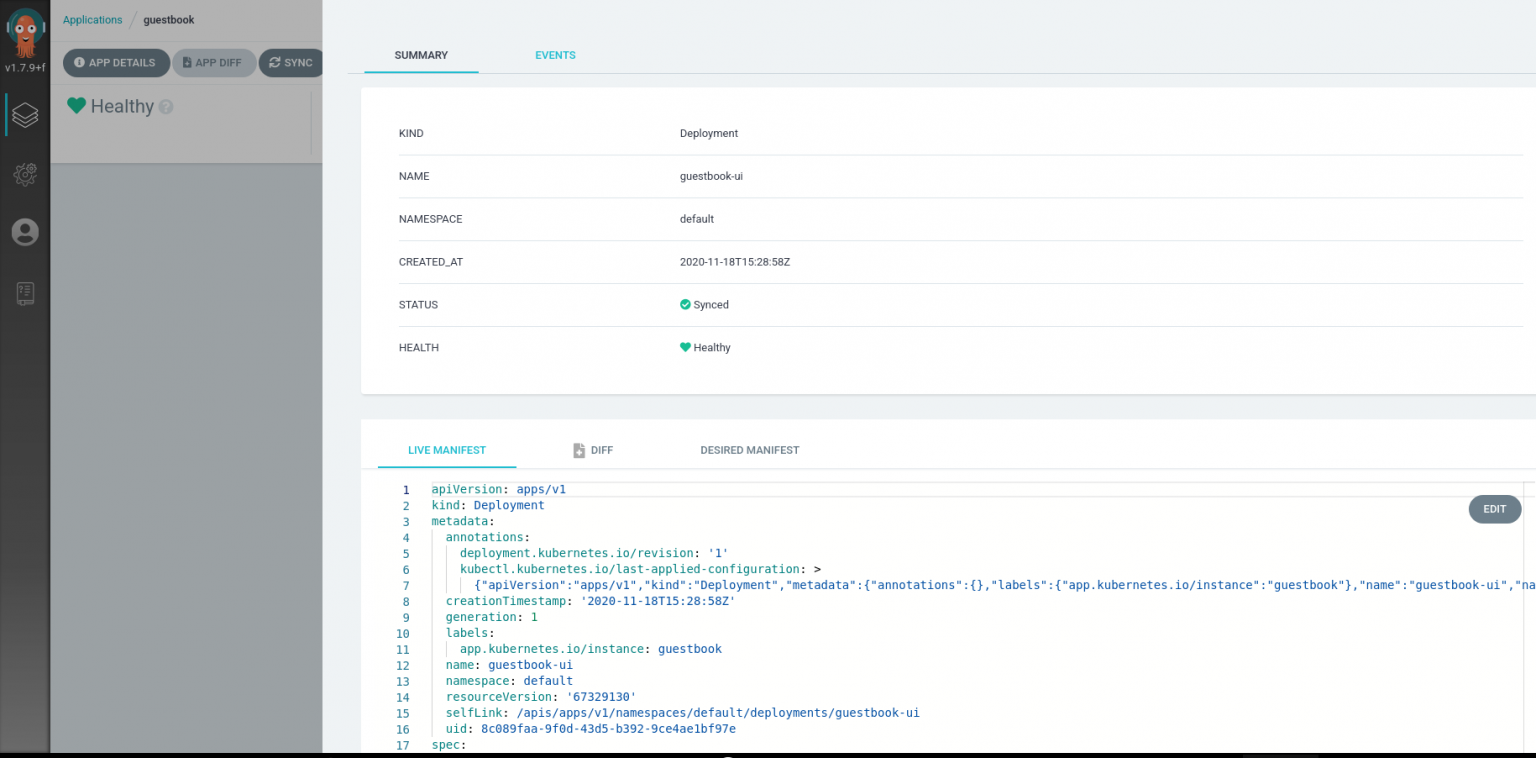Open Settings using the gear icon
1536x758 pixels.
(25, 174)
